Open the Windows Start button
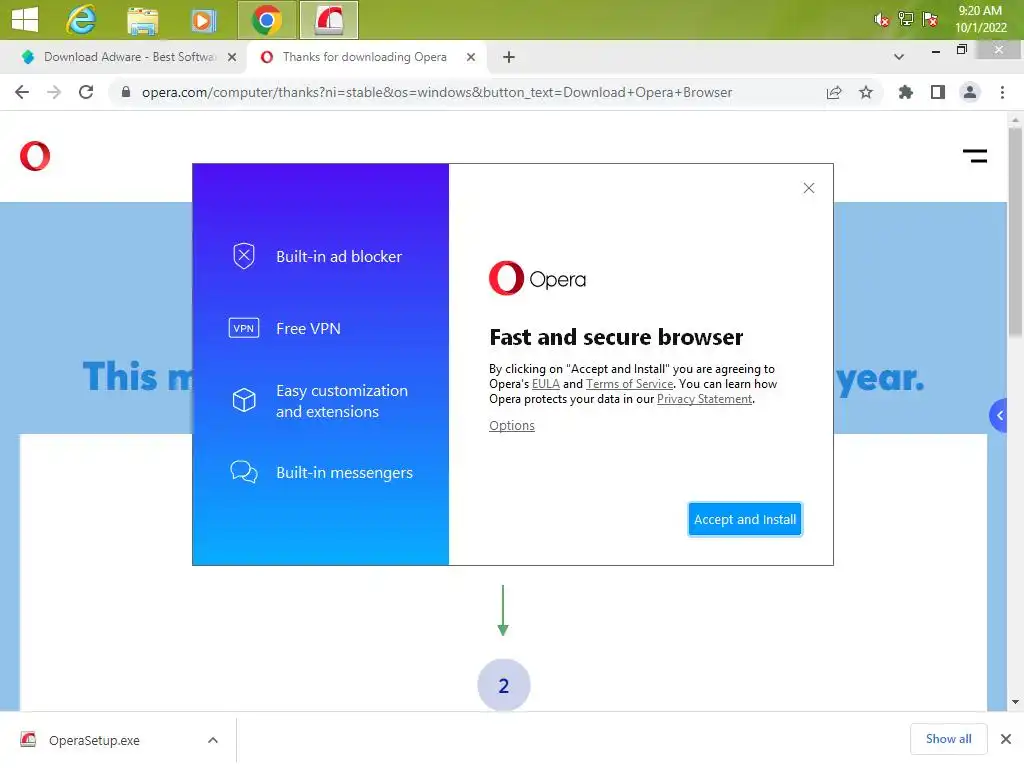The height and width of the screenshot is (768, 1024). [25, 20]
